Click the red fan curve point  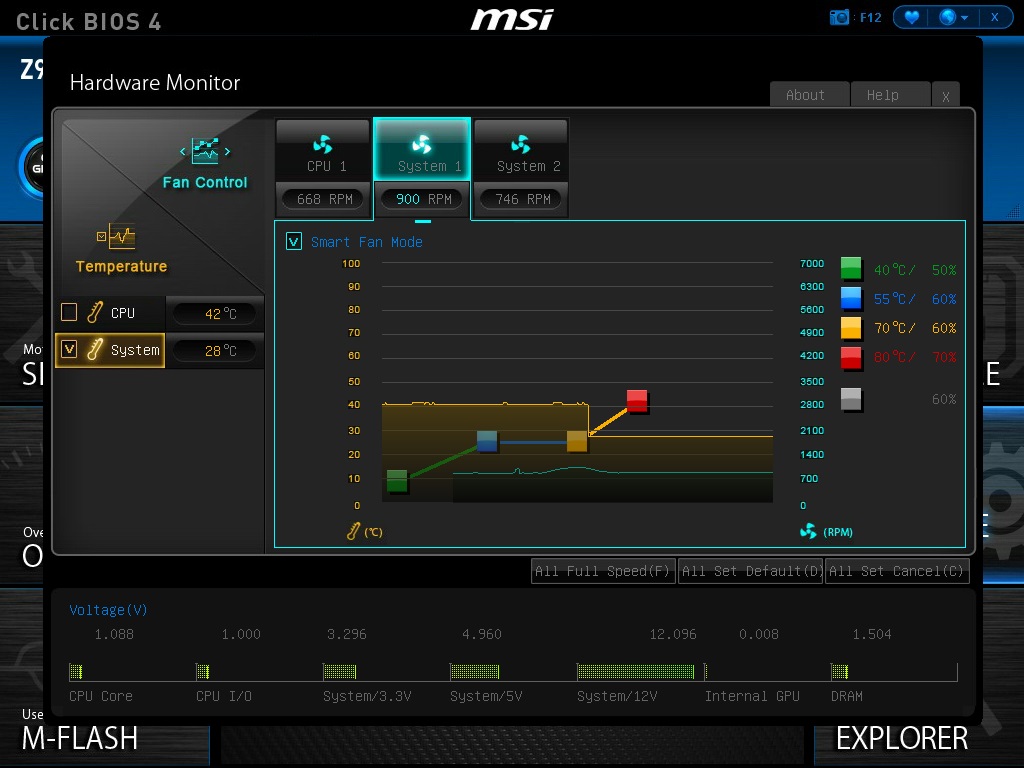point(637,400)
